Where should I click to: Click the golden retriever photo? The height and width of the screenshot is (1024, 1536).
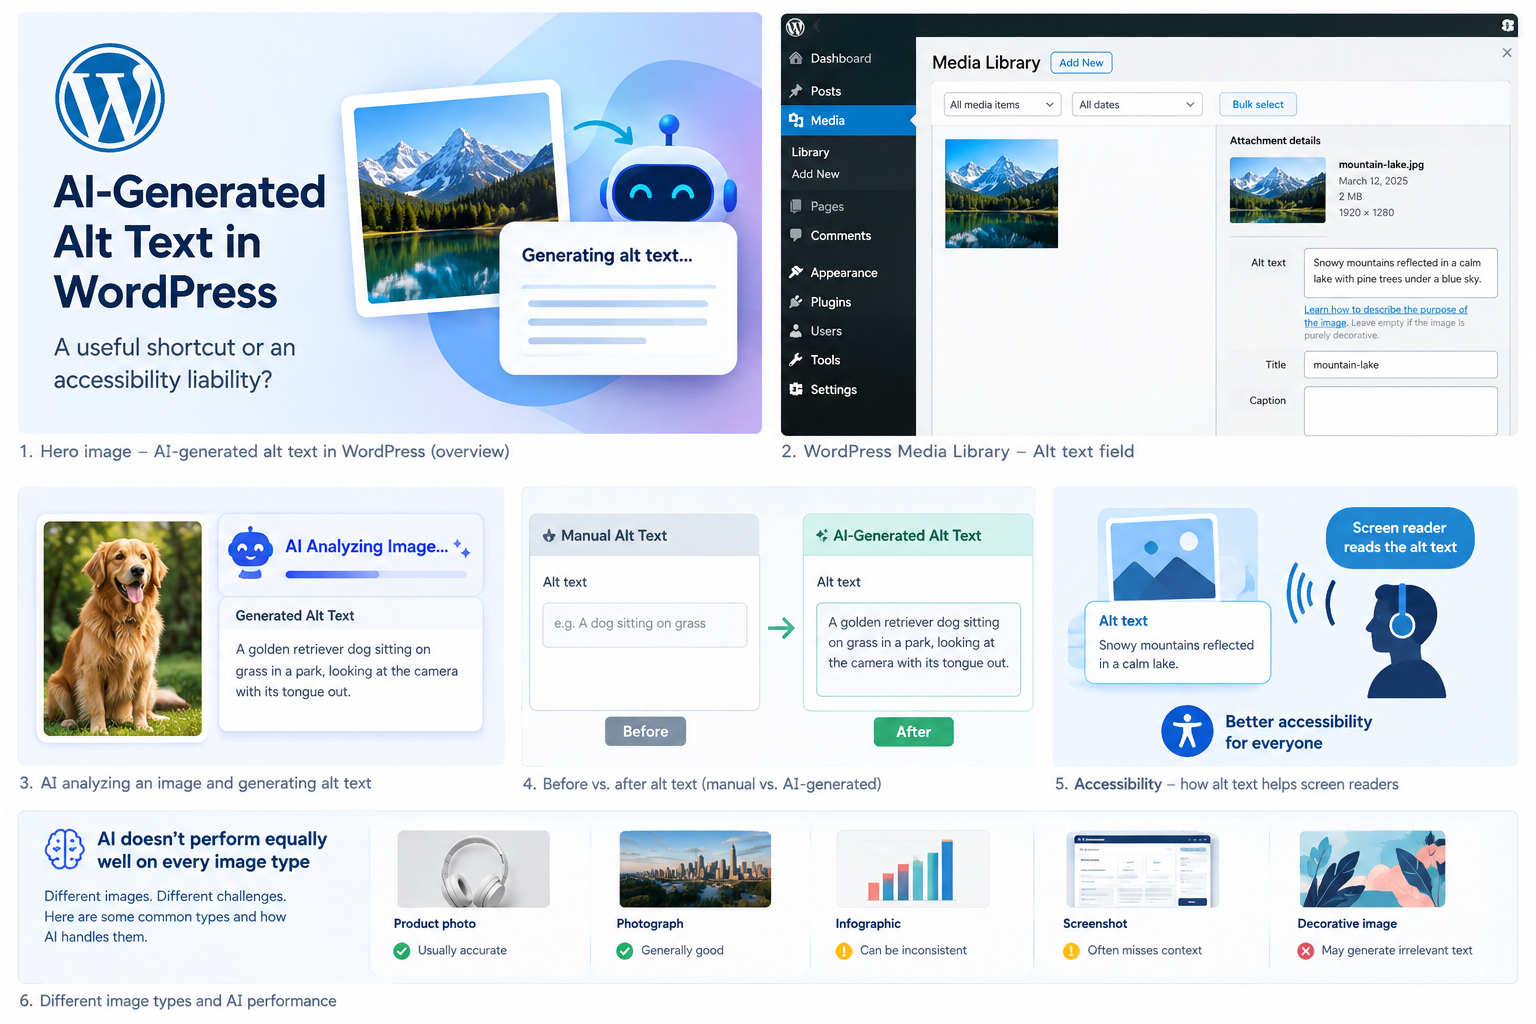[x=123, y=629]
